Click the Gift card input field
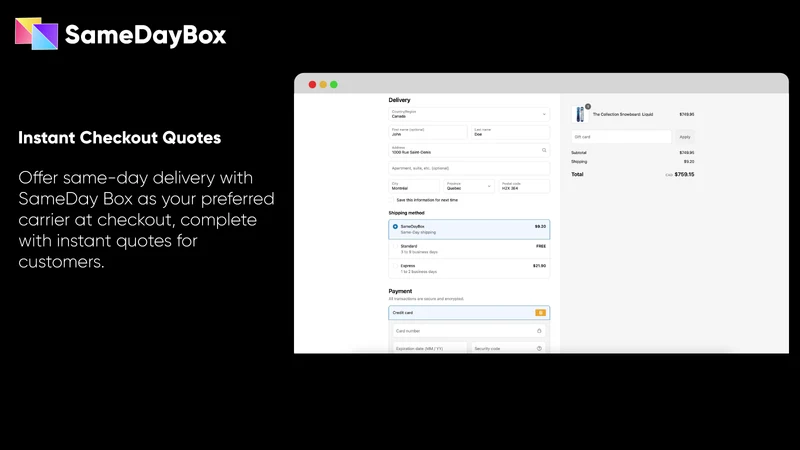Screen dimensions: 800x450 point(621,137)
